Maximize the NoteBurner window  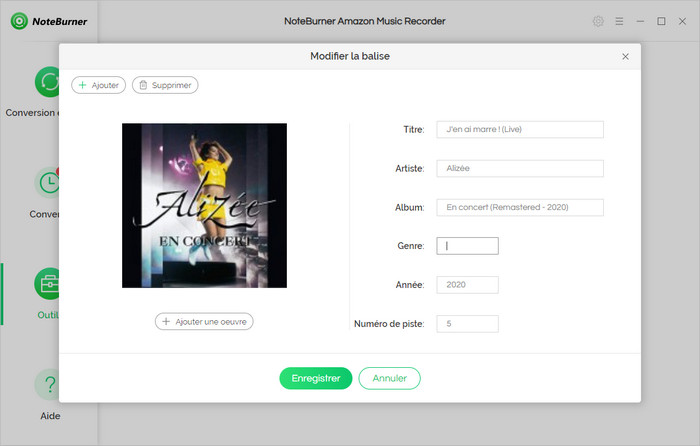coord(661,21)
